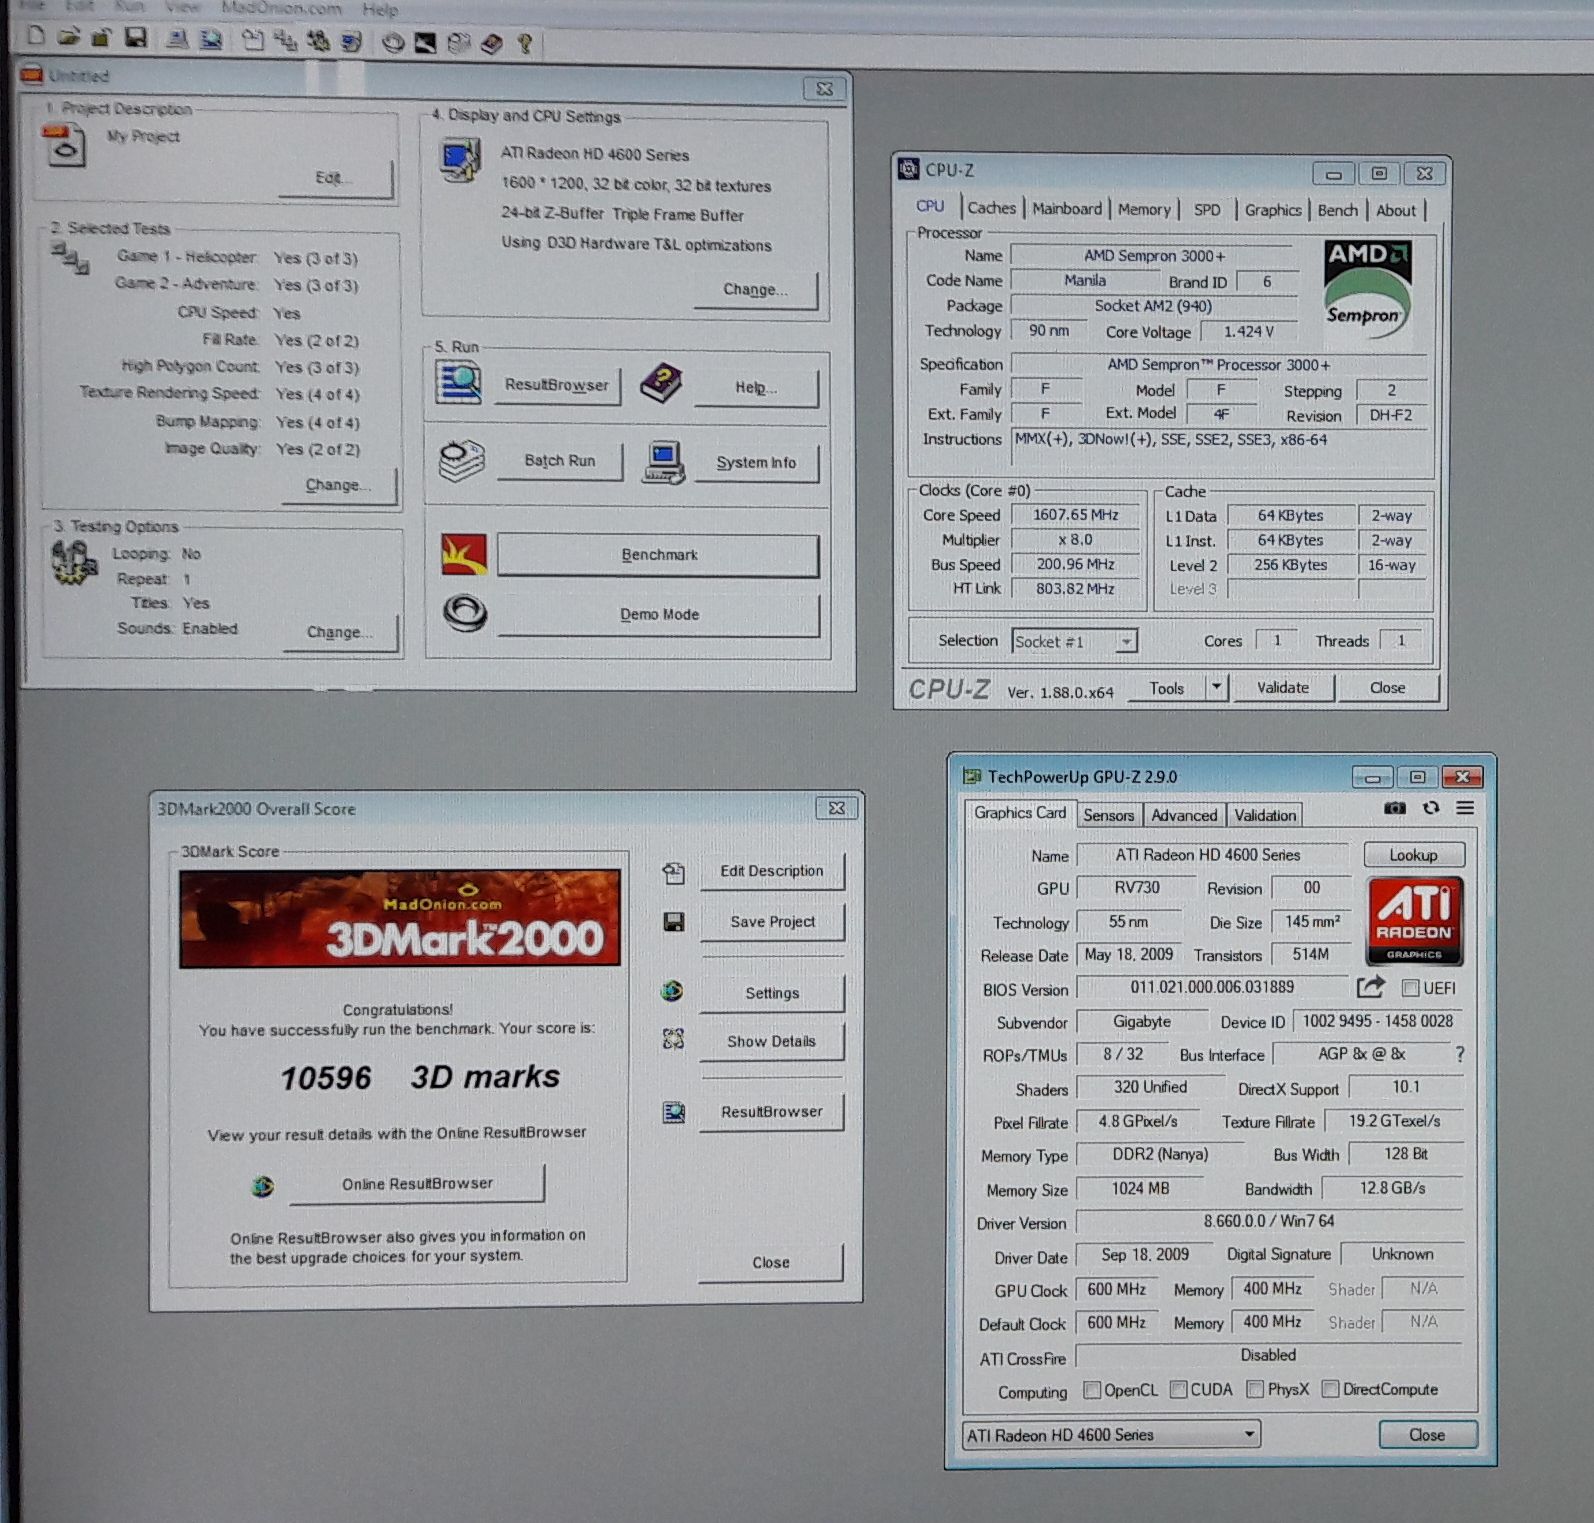Click the BIOS Version field in GPU-Z
Viewport: 1594px width, 1523px height.
(1212, 988)
